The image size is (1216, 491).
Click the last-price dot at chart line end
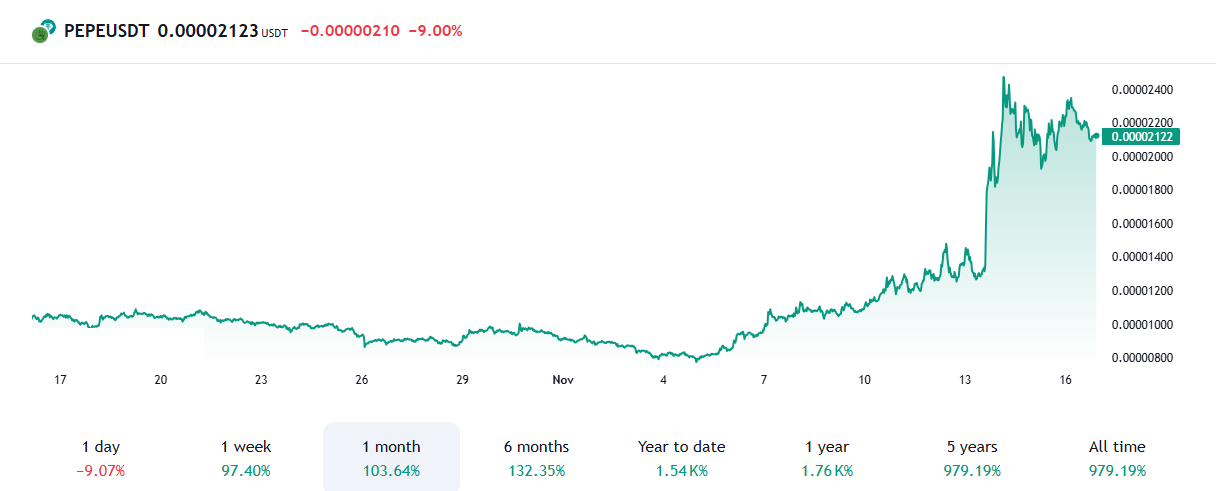tap(1096, 137)
